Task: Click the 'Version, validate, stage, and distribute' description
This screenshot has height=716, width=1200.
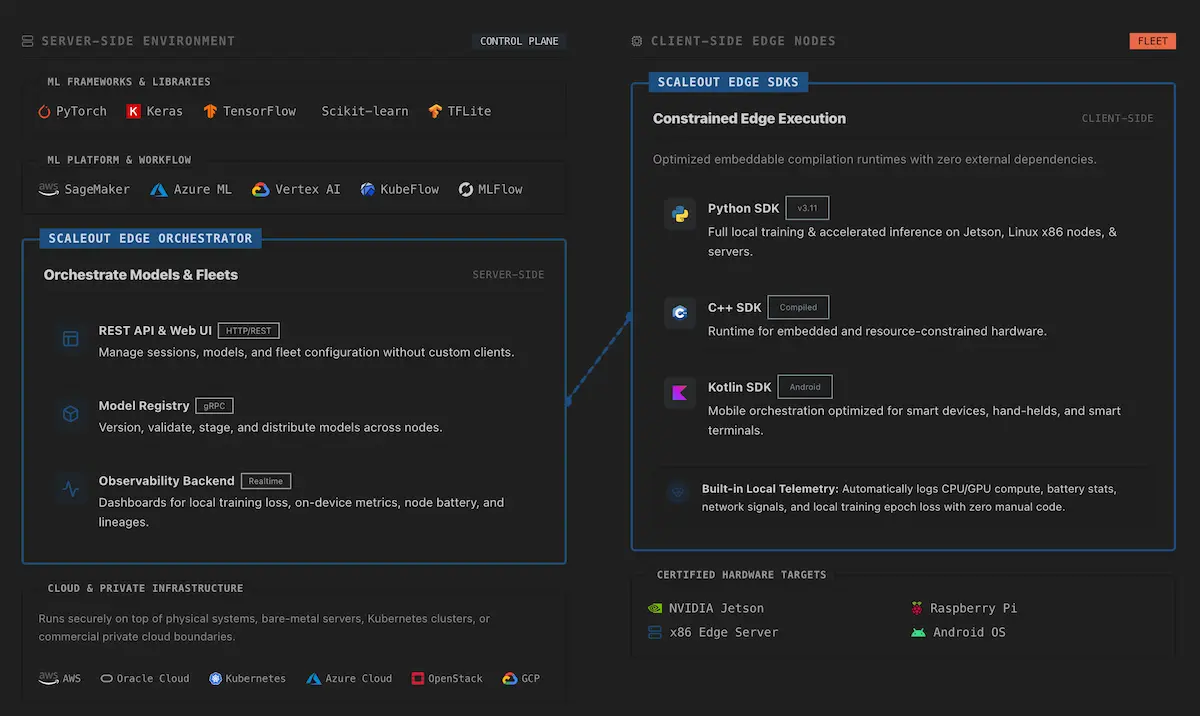Action: click(x=270, y=427)
